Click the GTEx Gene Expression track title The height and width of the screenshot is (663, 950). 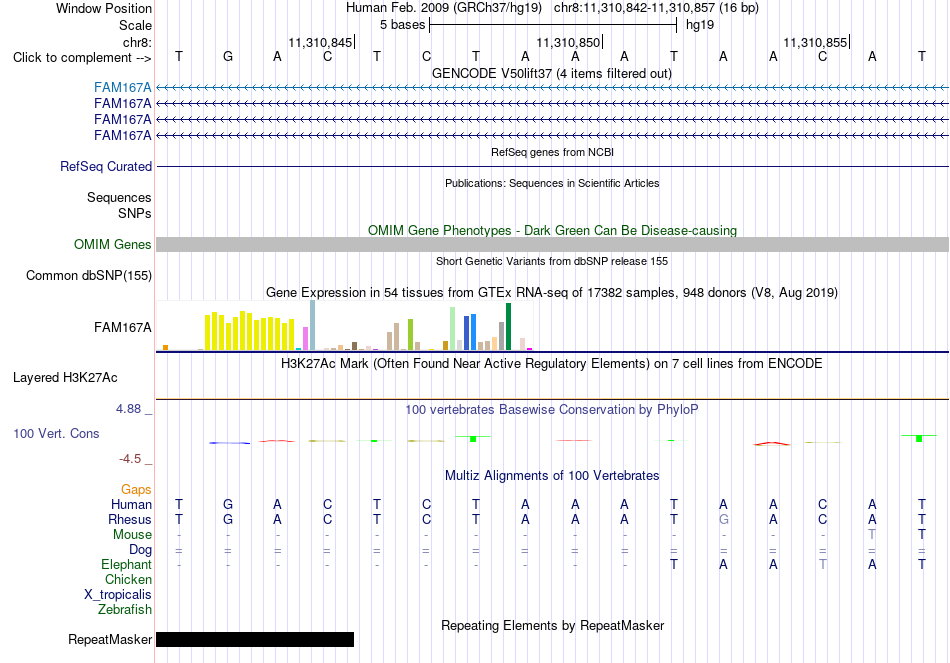(552, 293)
